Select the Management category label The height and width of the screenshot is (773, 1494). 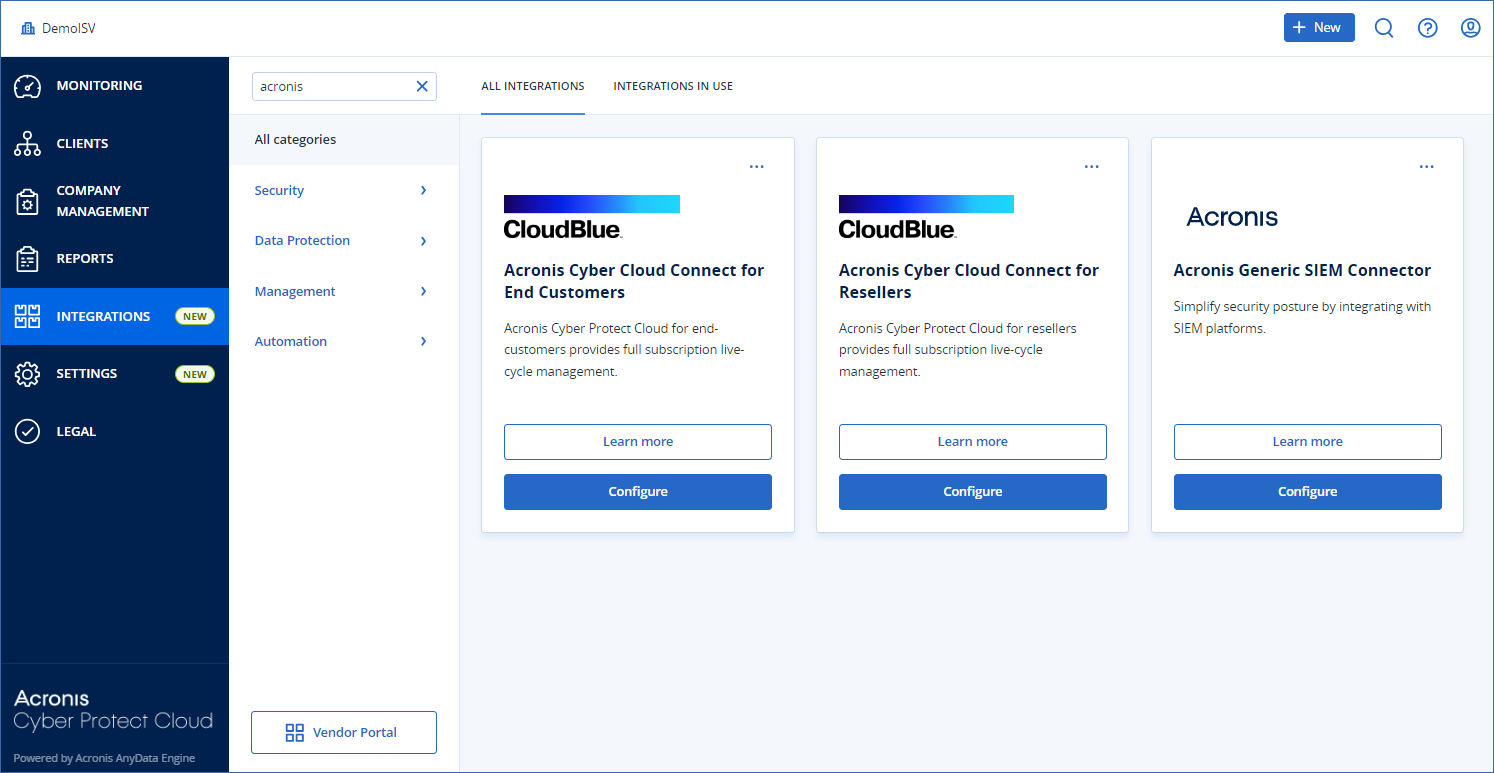point(295,292)
